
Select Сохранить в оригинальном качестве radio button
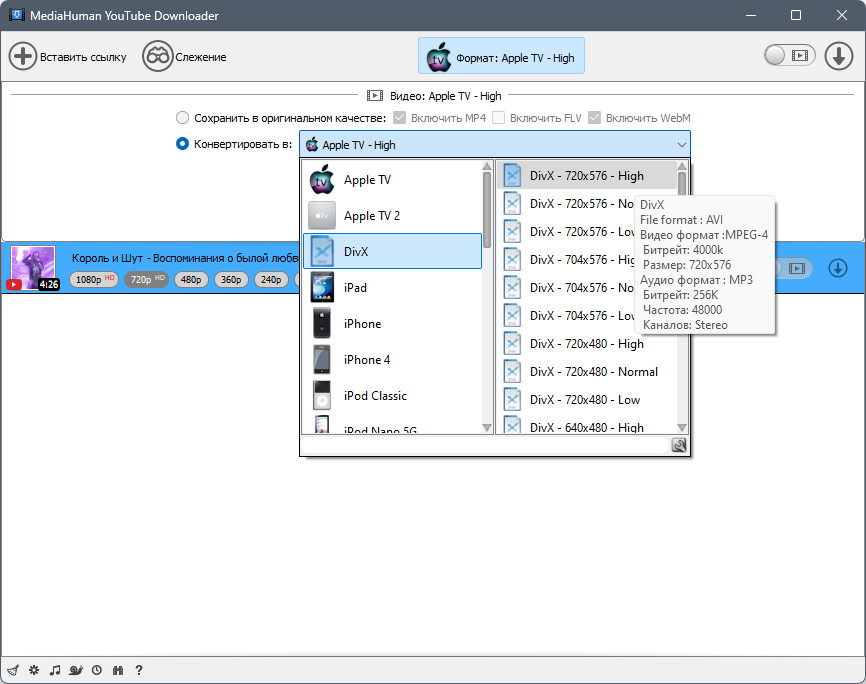[x=182, y=118]
